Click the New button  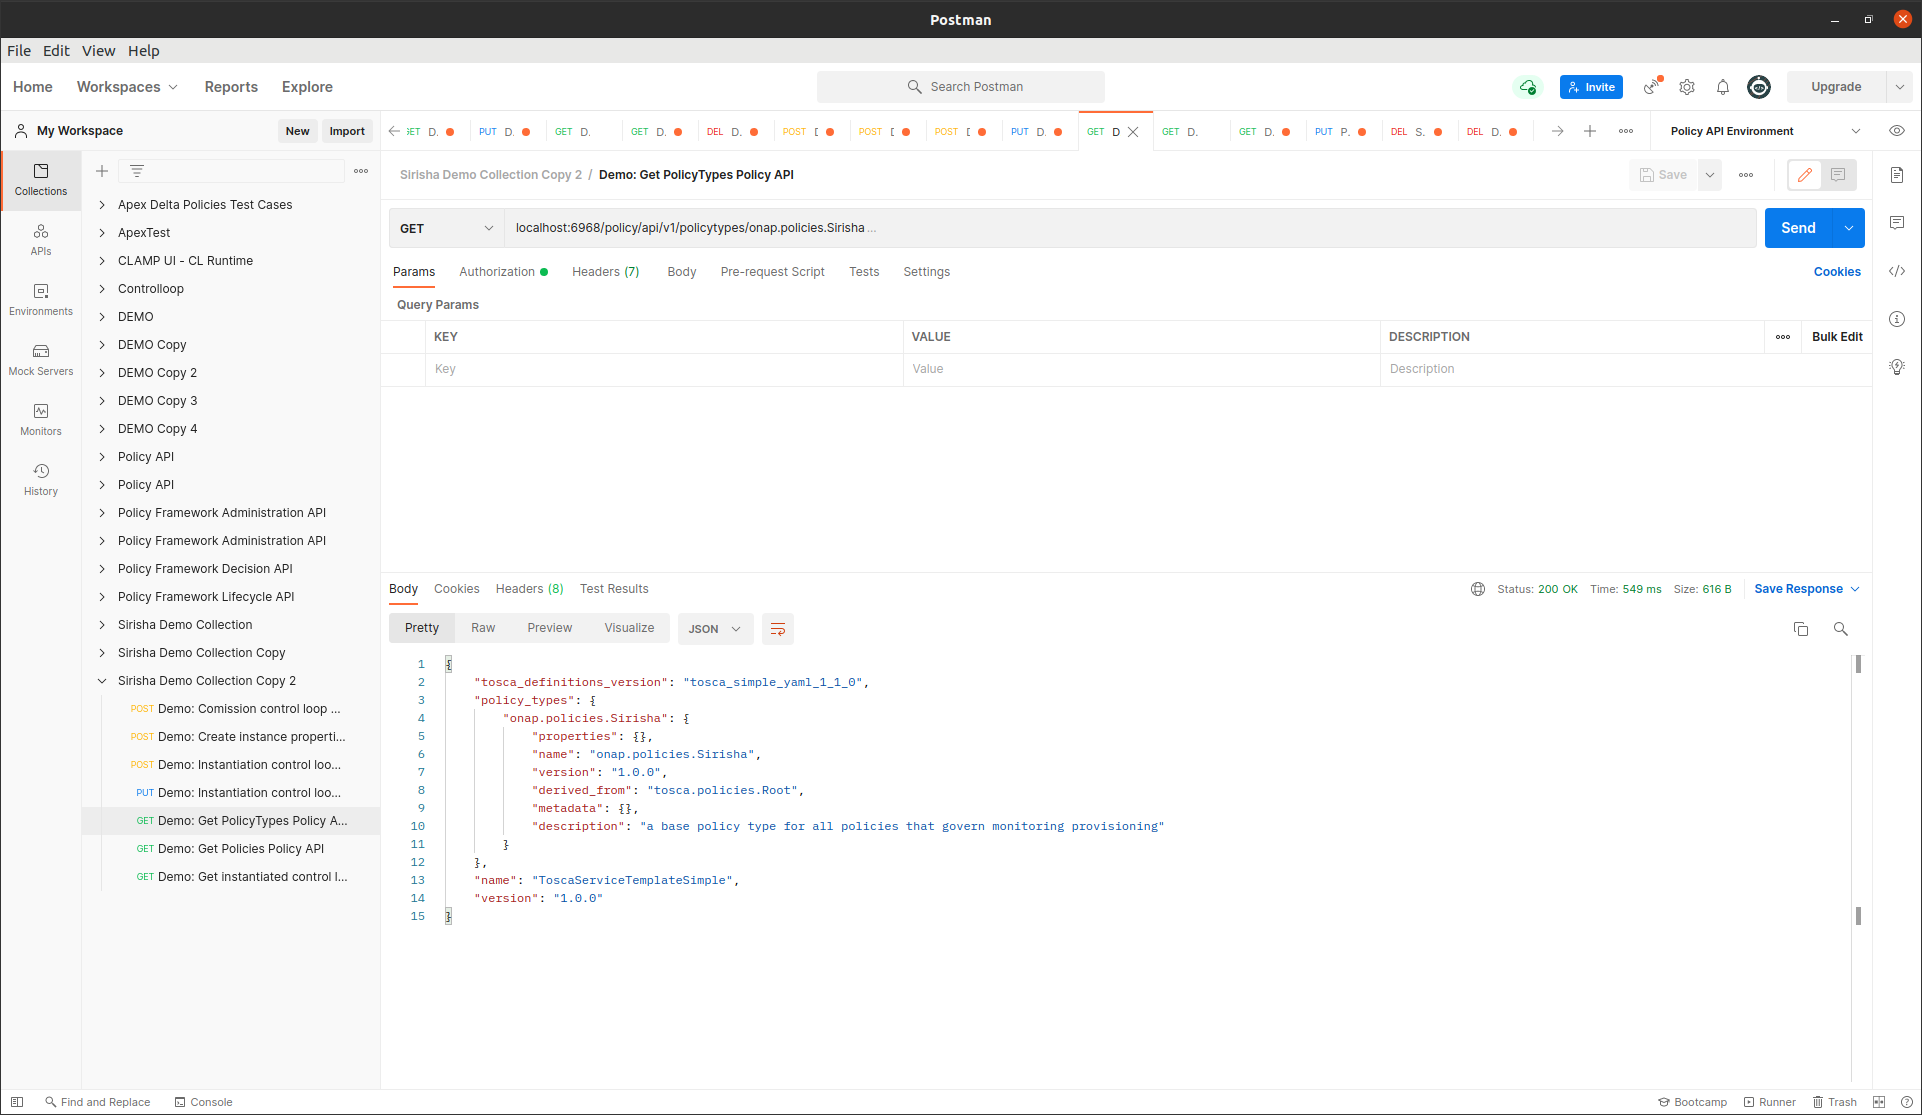297,131
